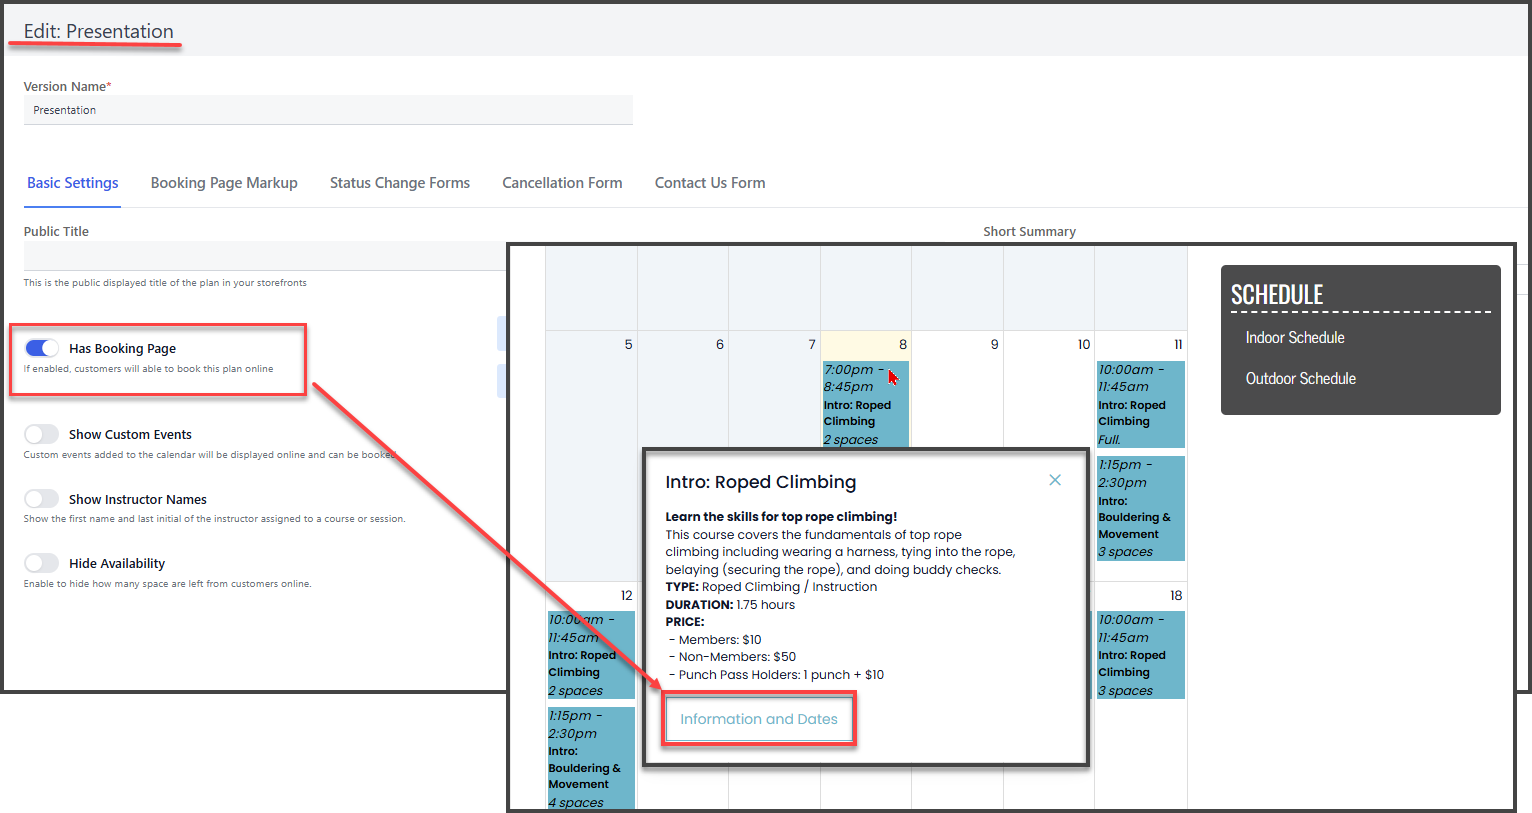Go to the Cancellation Form tab
This screenshot has height=813, width=1532.
click(562, 183)
